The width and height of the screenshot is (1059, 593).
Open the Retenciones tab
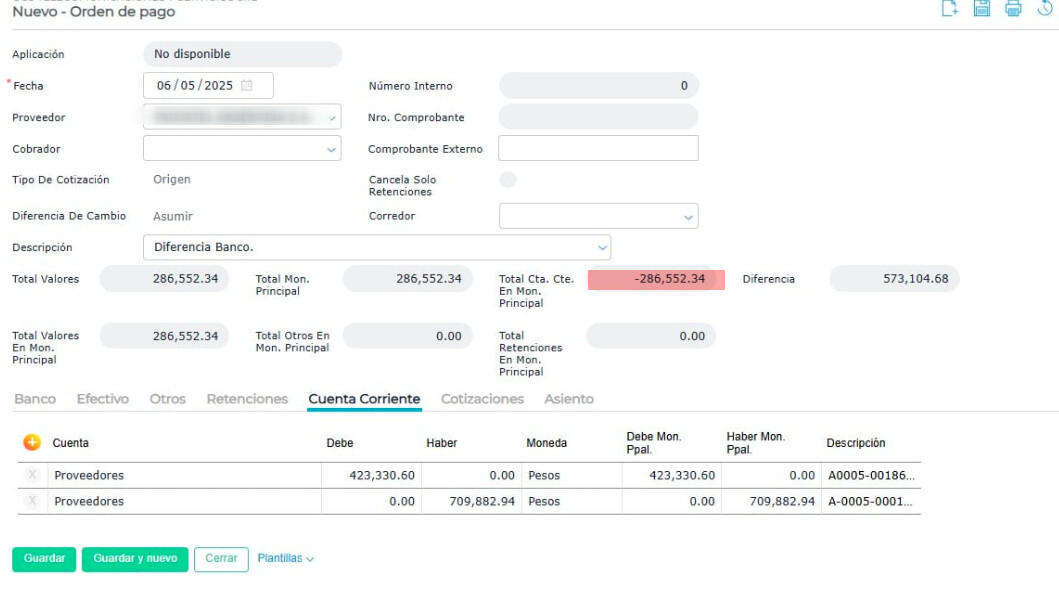(x=247, y=399)
